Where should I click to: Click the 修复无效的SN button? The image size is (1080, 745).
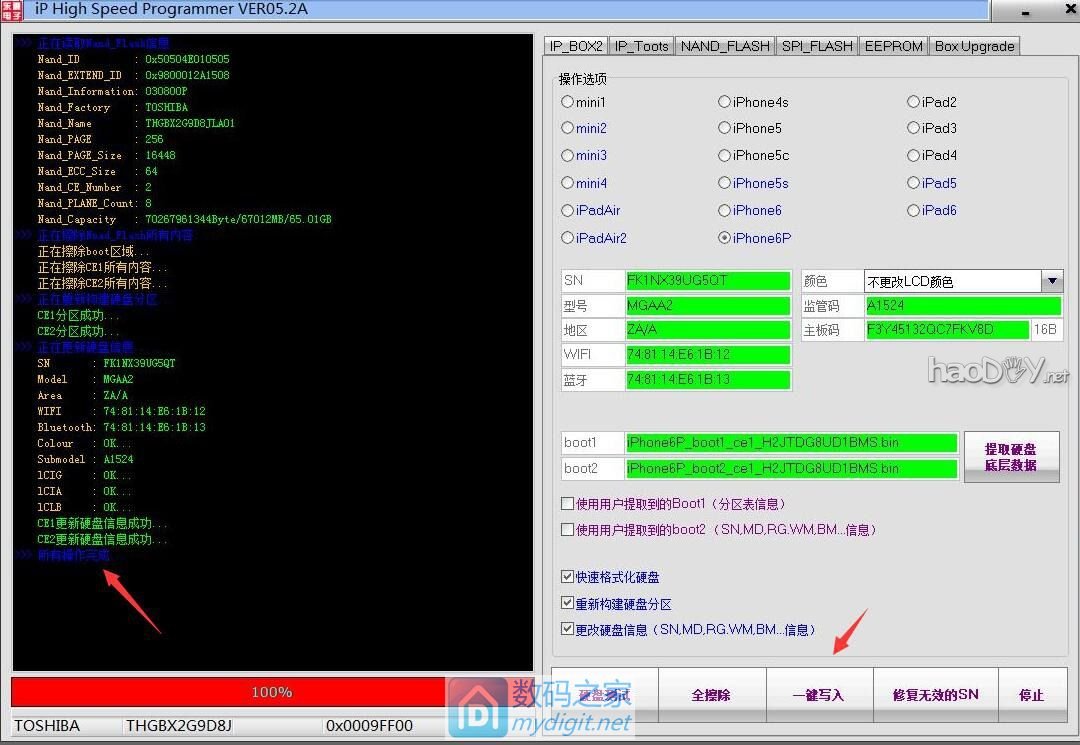tap(935, 695)
